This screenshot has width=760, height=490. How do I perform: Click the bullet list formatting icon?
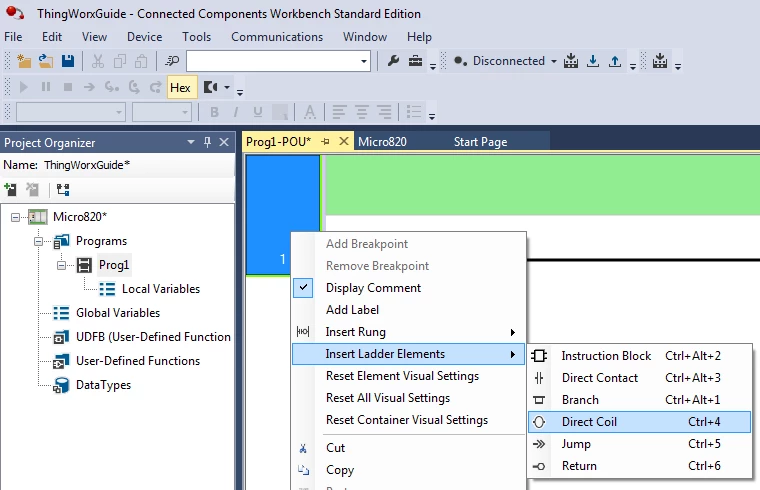[414, 112]
